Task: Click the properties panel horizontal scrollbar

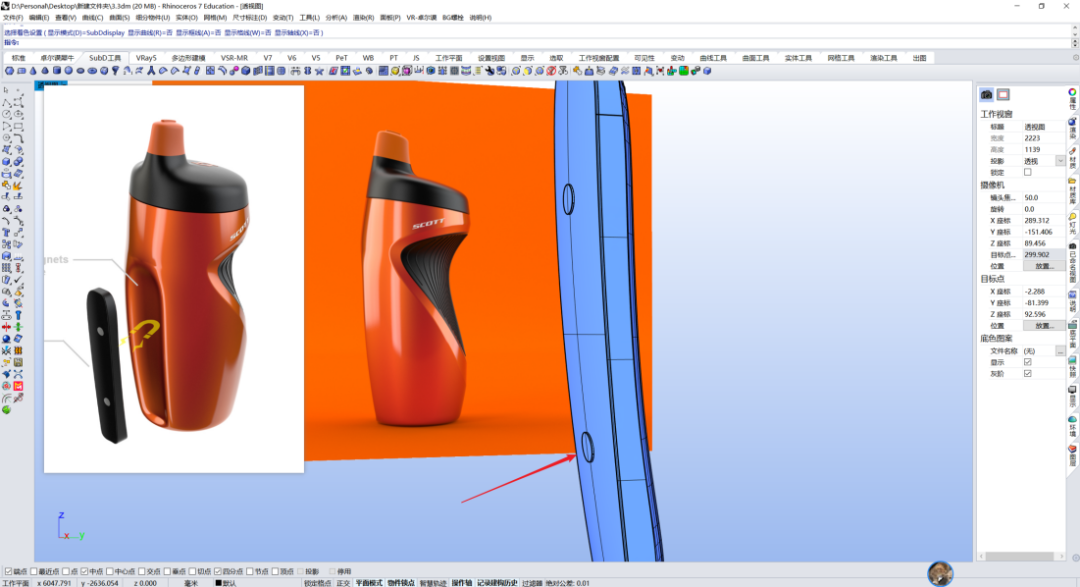Action: point(1019,556)
